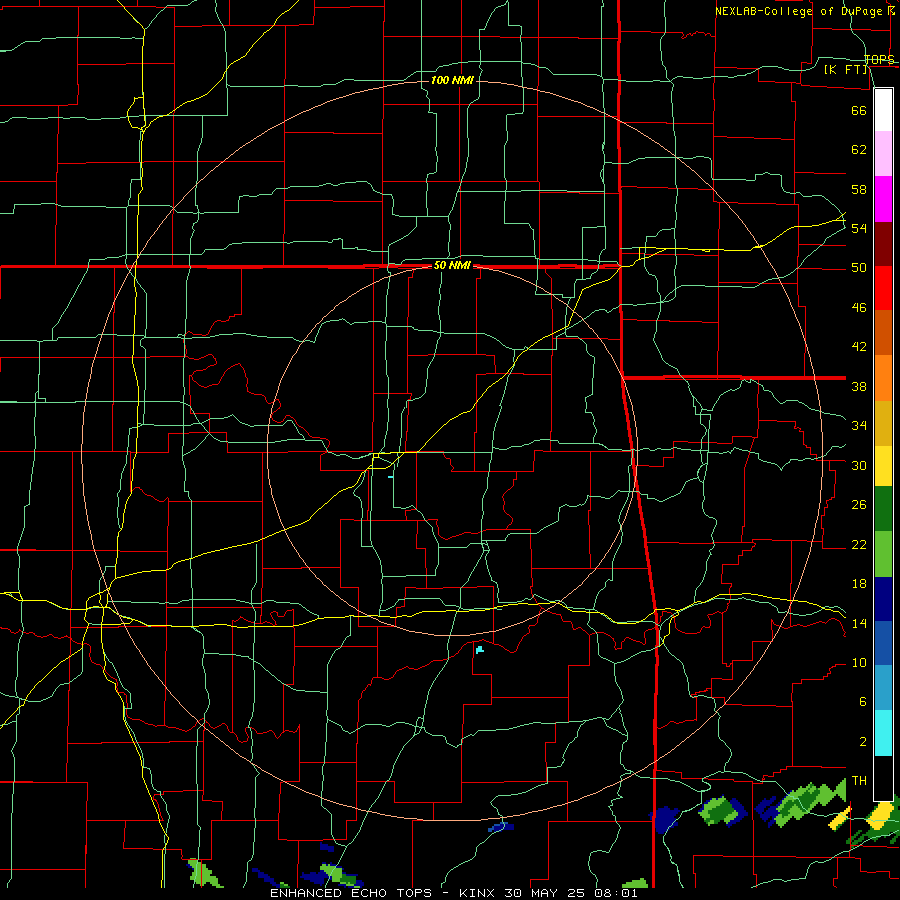The width and height of the screenshot is (900, 900).
Task: Select the navy blue legend swatch
Action: tap(883, 599)
